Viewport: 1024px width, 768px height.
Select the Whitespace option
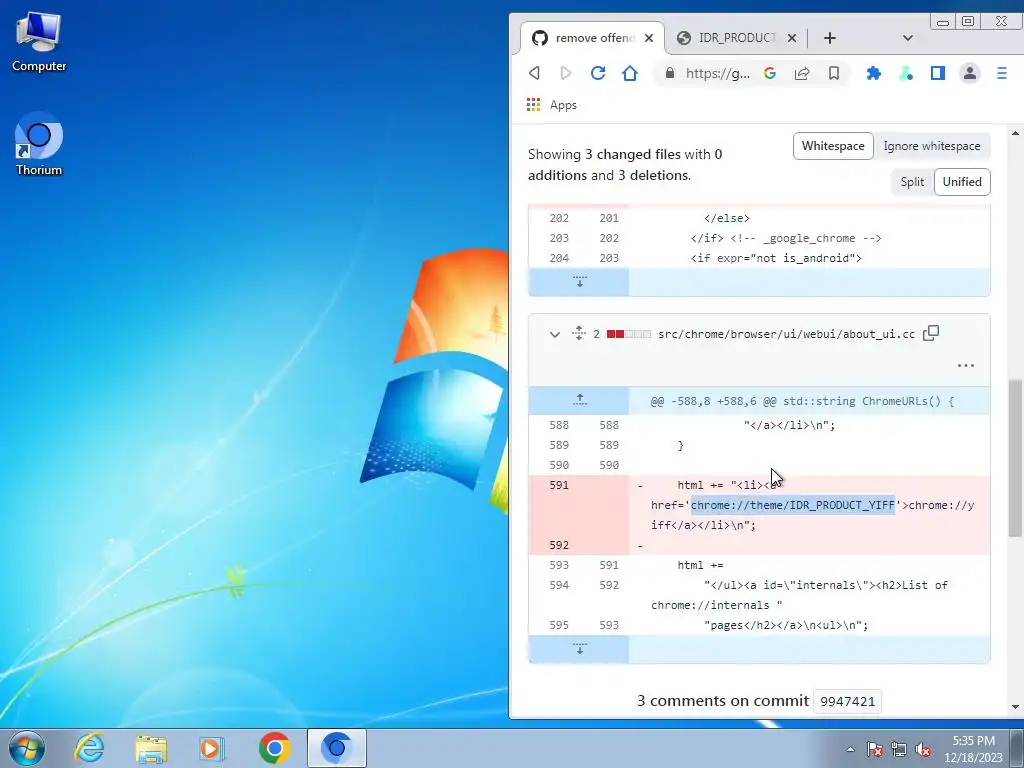tap(833, 146)
